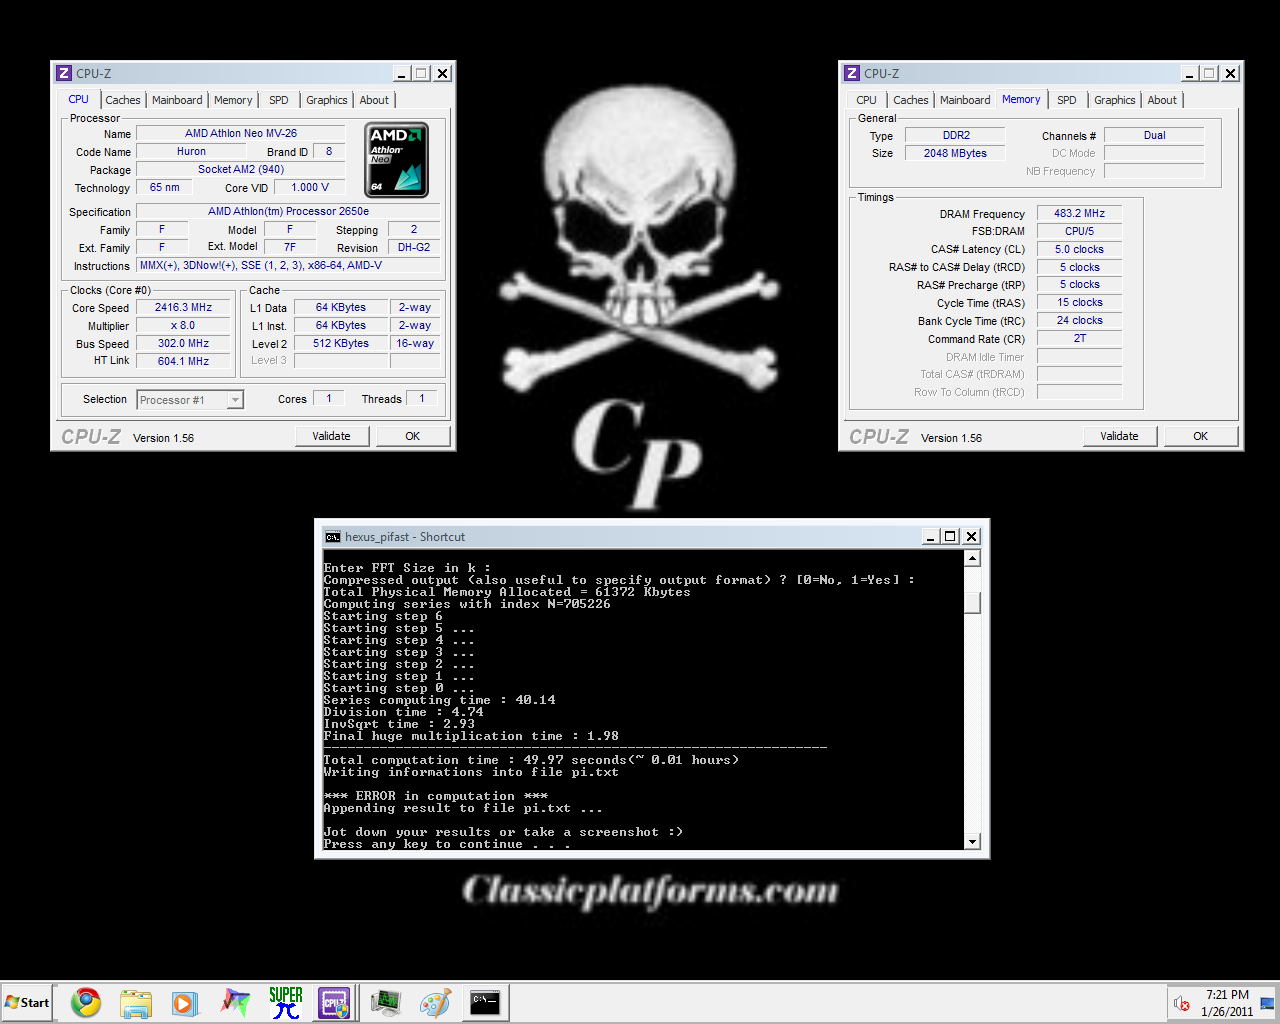Viewport: 1280px width, 1024px height.
Task: Select Mainboard tab in right CPU-Z window
Action: coord(965,100)
